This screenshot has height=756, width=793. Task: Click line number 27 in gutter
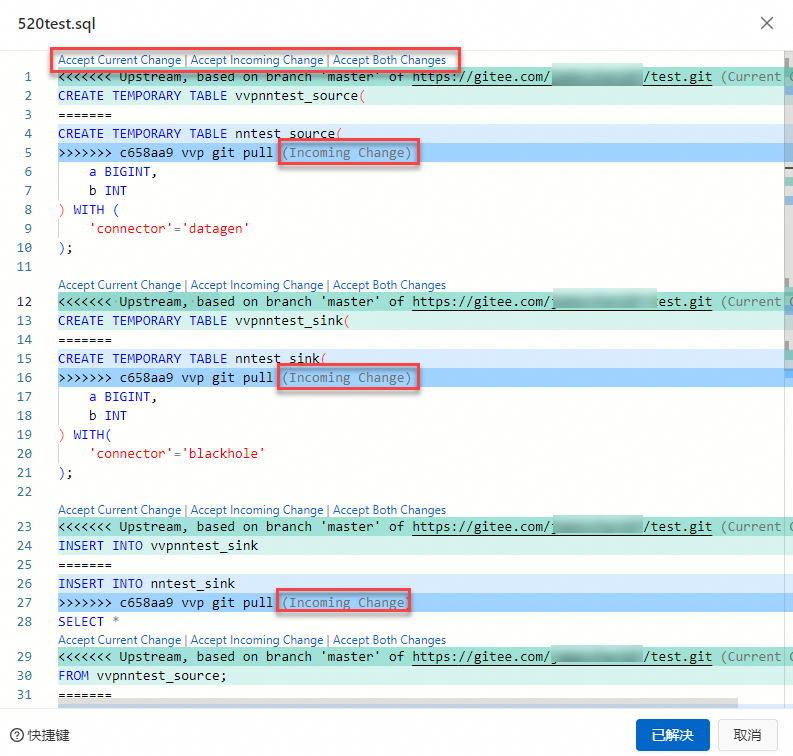[x=24, y=603]
